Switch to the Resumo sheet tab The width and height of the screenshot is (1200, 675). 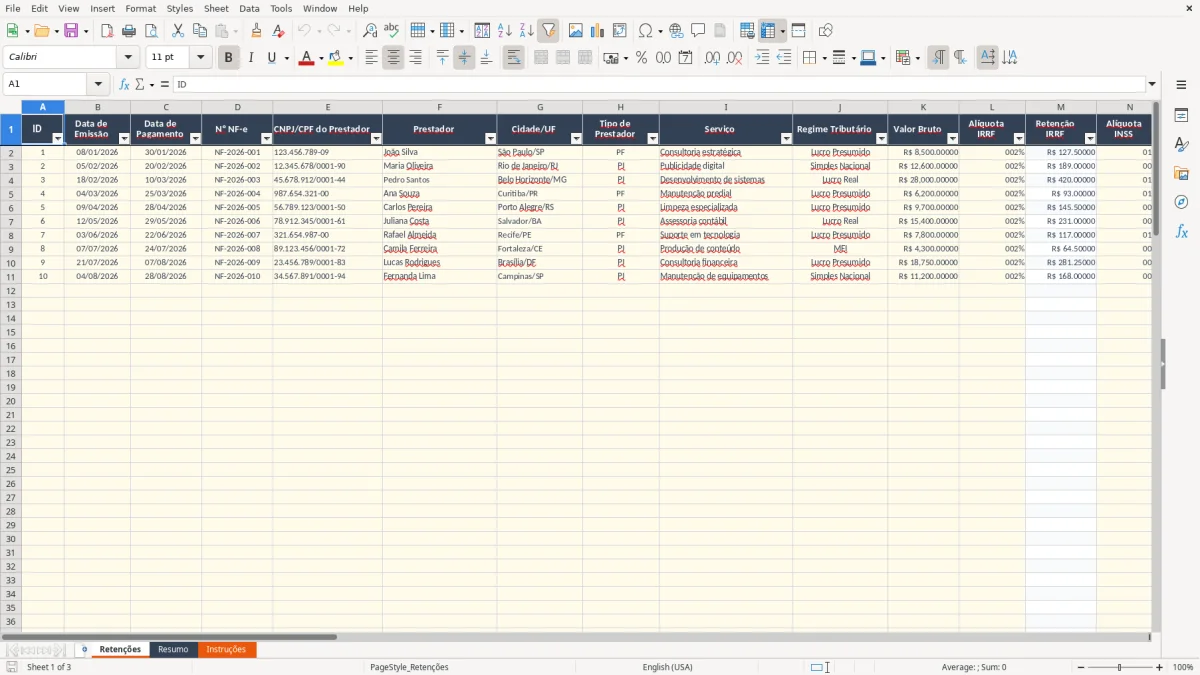[173, 650]
